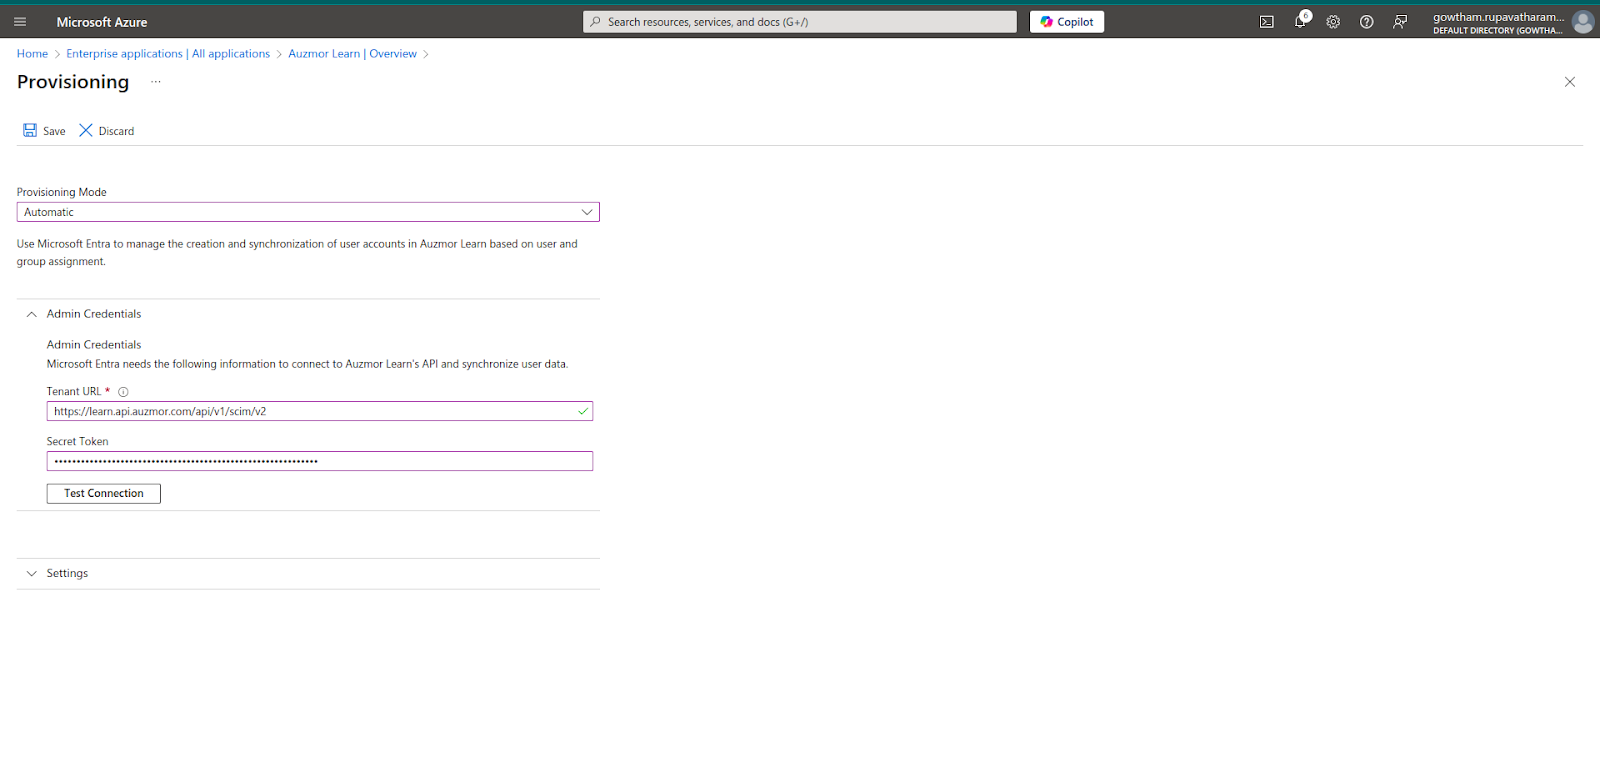Open Auzmor Learn | Overview breadcrumb
The height and width of the screenshot is (768, 1600).
point(352,54)
